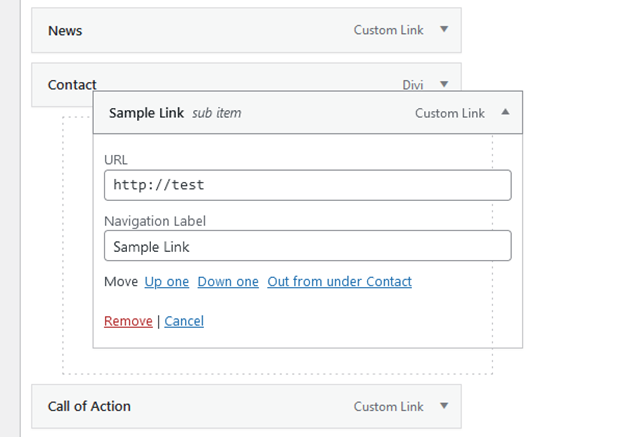Click the sub item text beside Sample Link
Viewport: 624px width, 437px height.
point(216,113)
